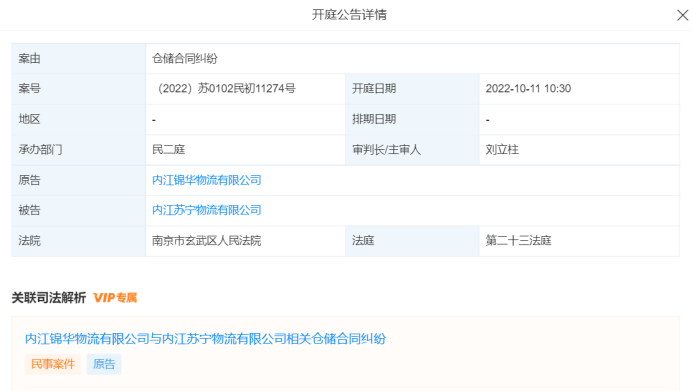Open defendant 内江苏宁物流有限公司 link

coord(206,210)
